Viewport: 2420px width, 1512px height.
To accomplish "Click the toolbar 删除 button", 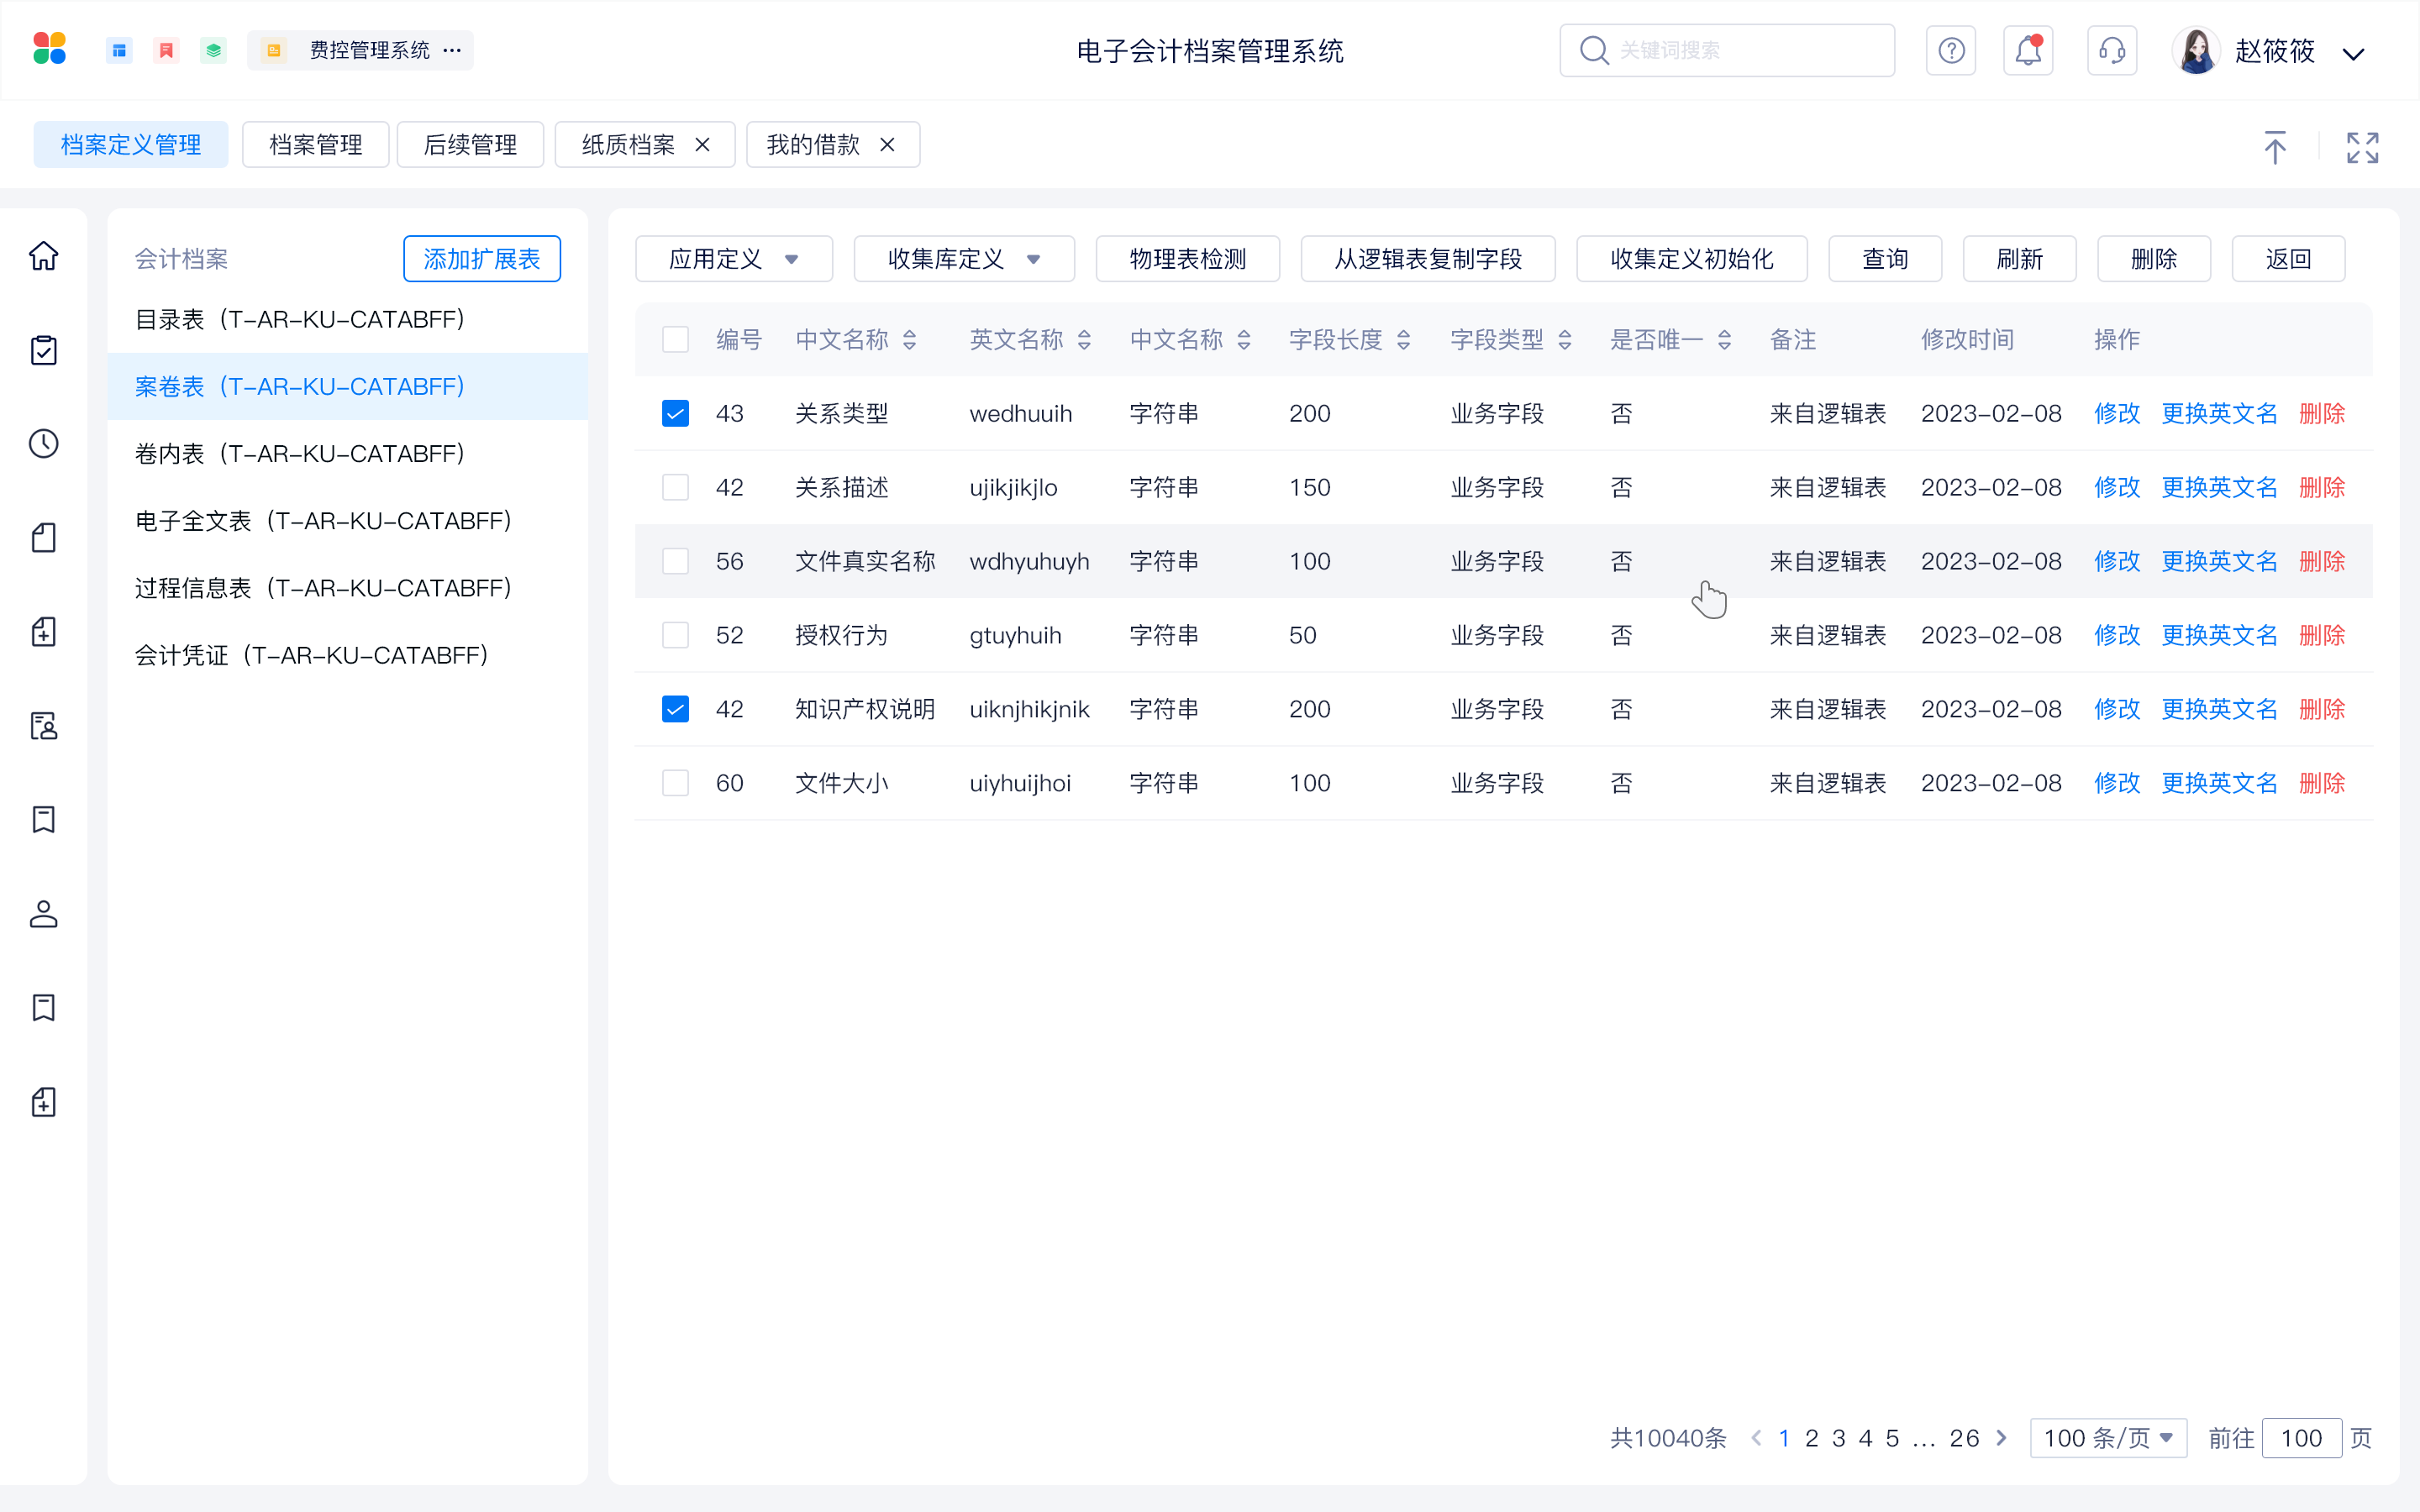I will tap(2154, 259).
